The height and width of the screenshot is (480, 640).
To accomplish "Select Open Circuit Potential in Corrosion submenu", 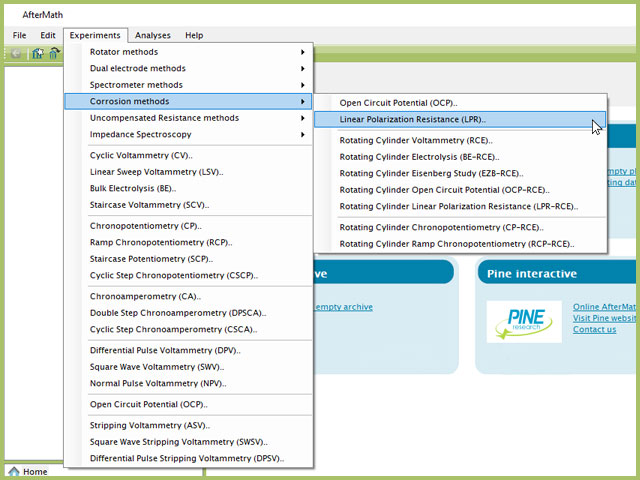I will (x=460, y=103).
